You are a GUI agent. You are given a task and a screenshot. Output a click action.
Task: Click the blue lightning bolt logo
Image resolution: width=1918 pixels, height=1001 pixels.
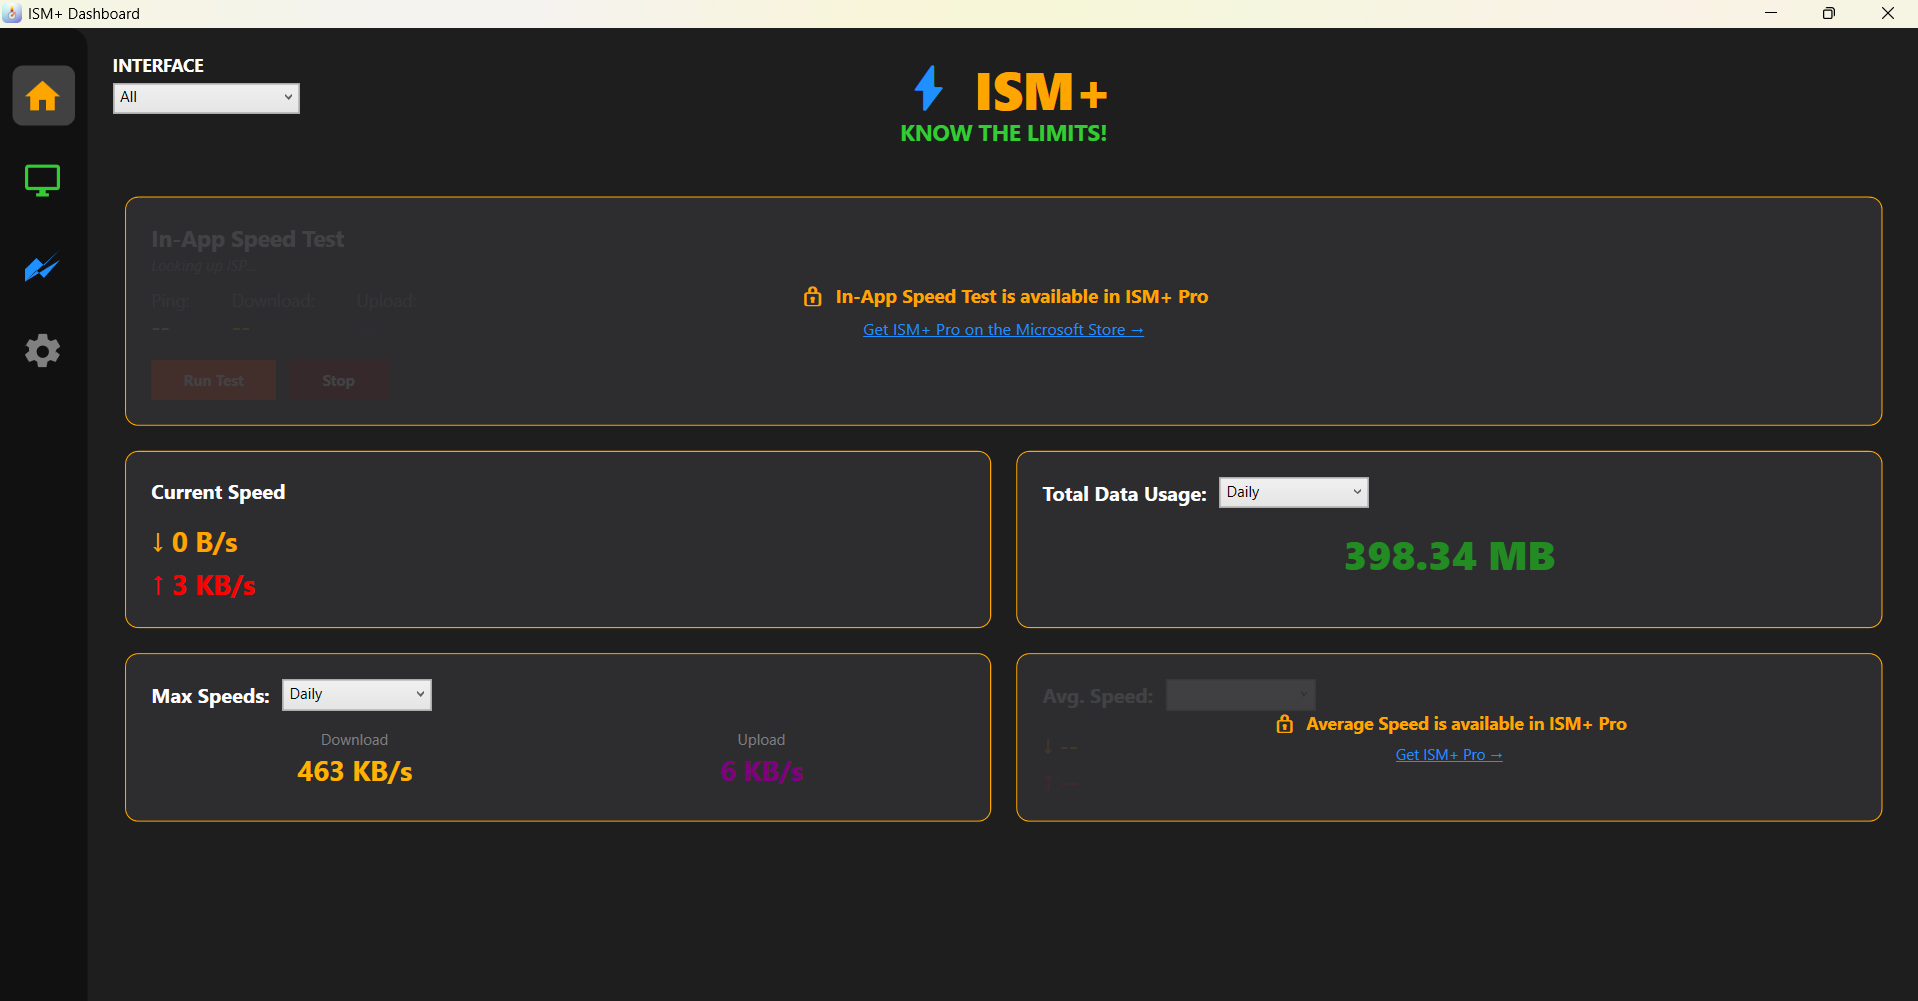click(929, 89)
